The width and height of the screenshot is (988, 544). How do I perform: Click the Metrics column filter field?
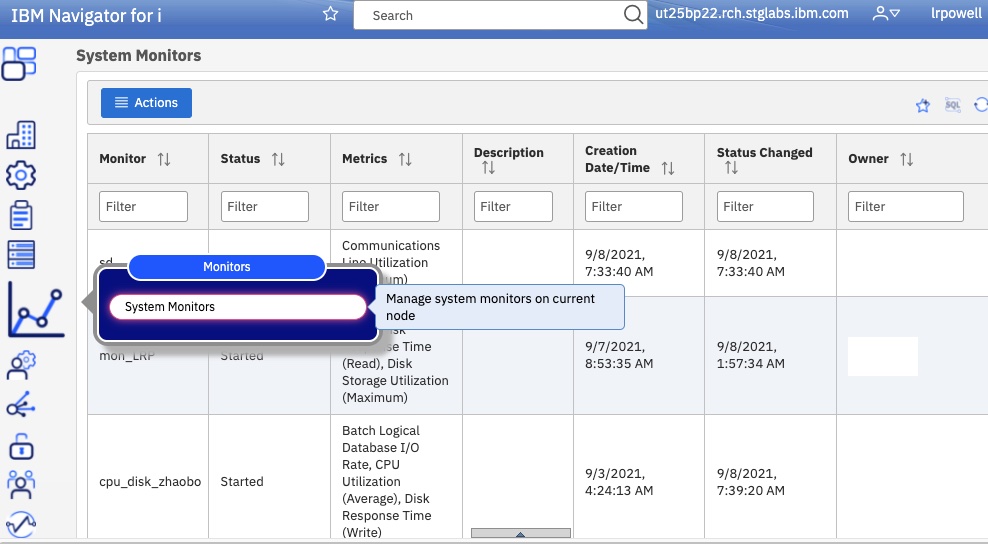click(x=391, y=206)
